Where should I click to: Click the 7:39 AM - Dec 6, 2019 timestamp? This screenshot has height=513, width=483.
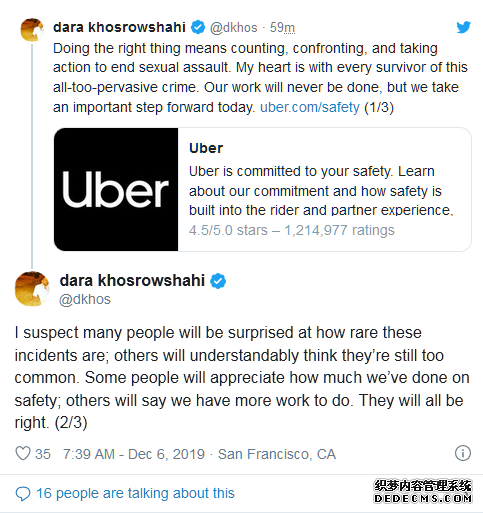[x=134, y=454]
